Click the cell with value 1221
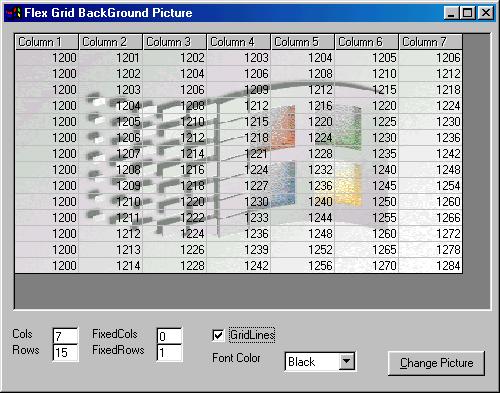Screen dimensions: 500x393 click(239, 154)
